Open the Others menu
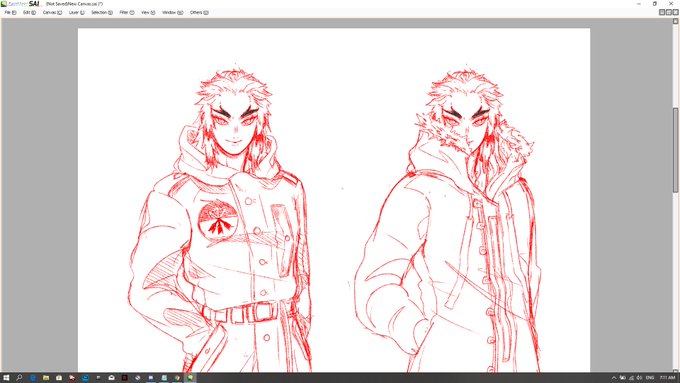This screenshot has height=383, width=680. (199, 13)
